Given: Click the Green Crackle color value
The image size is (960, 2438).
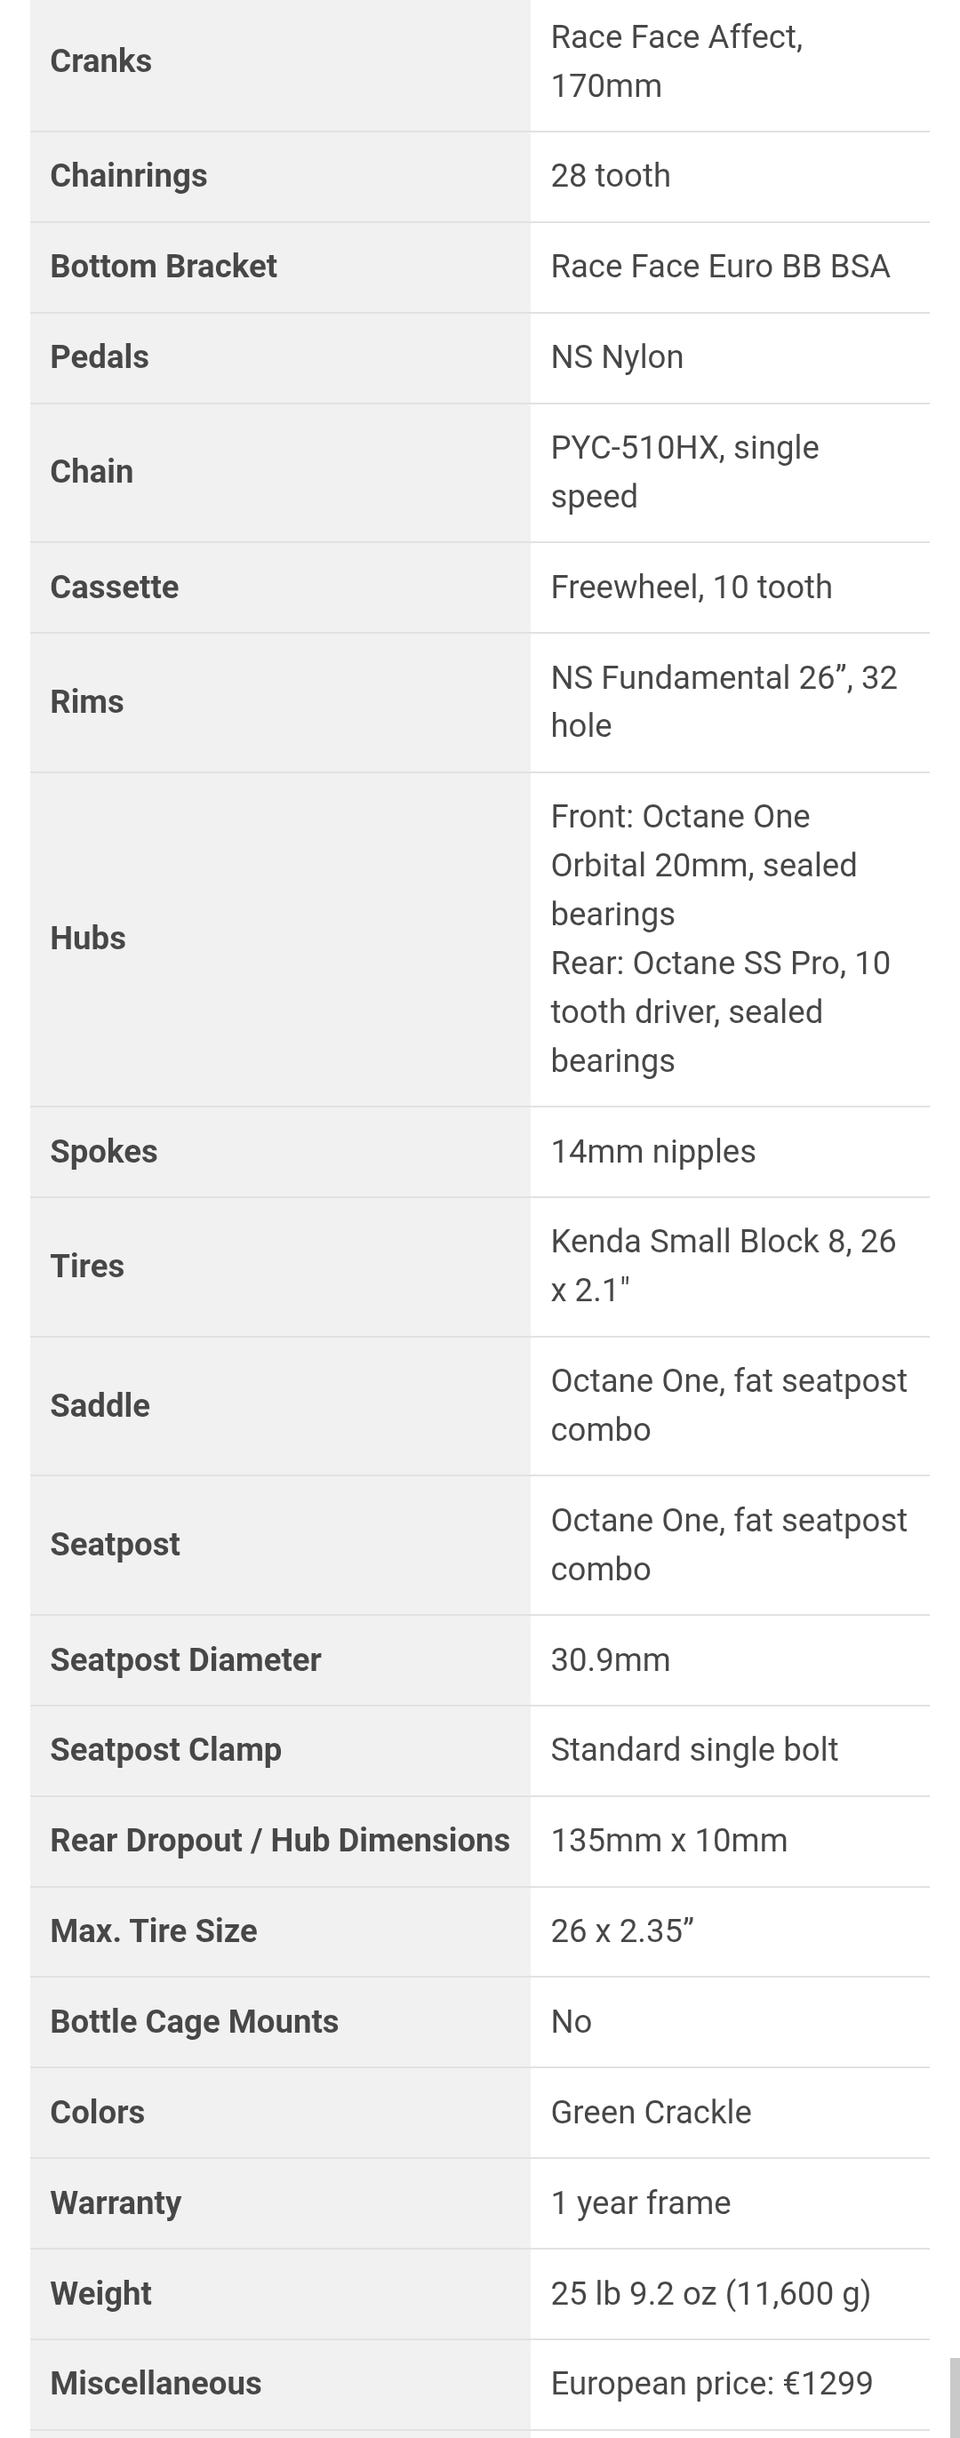Looking at the screenshot, I should 651,2112.
